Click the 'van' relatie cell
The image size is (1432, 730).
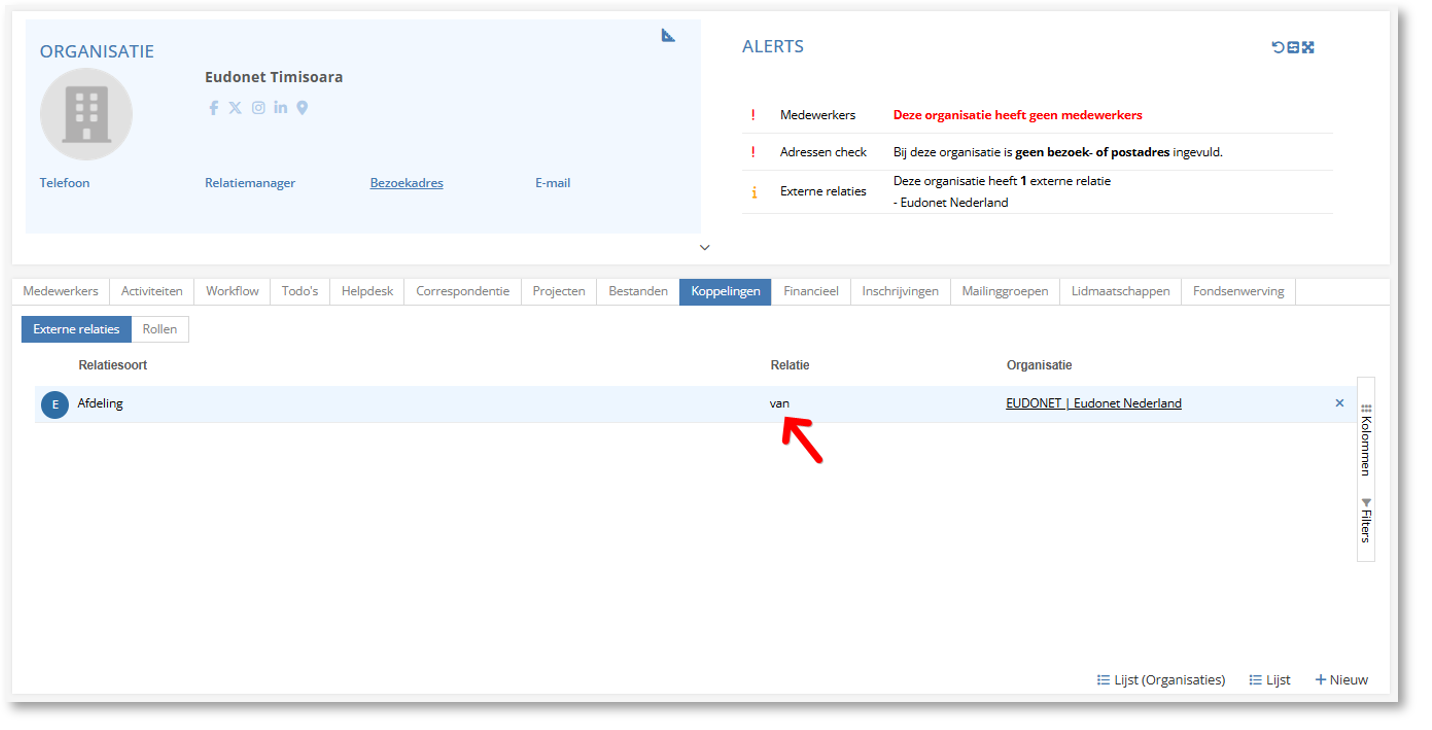pyautogui.click(x=780, y=404)
